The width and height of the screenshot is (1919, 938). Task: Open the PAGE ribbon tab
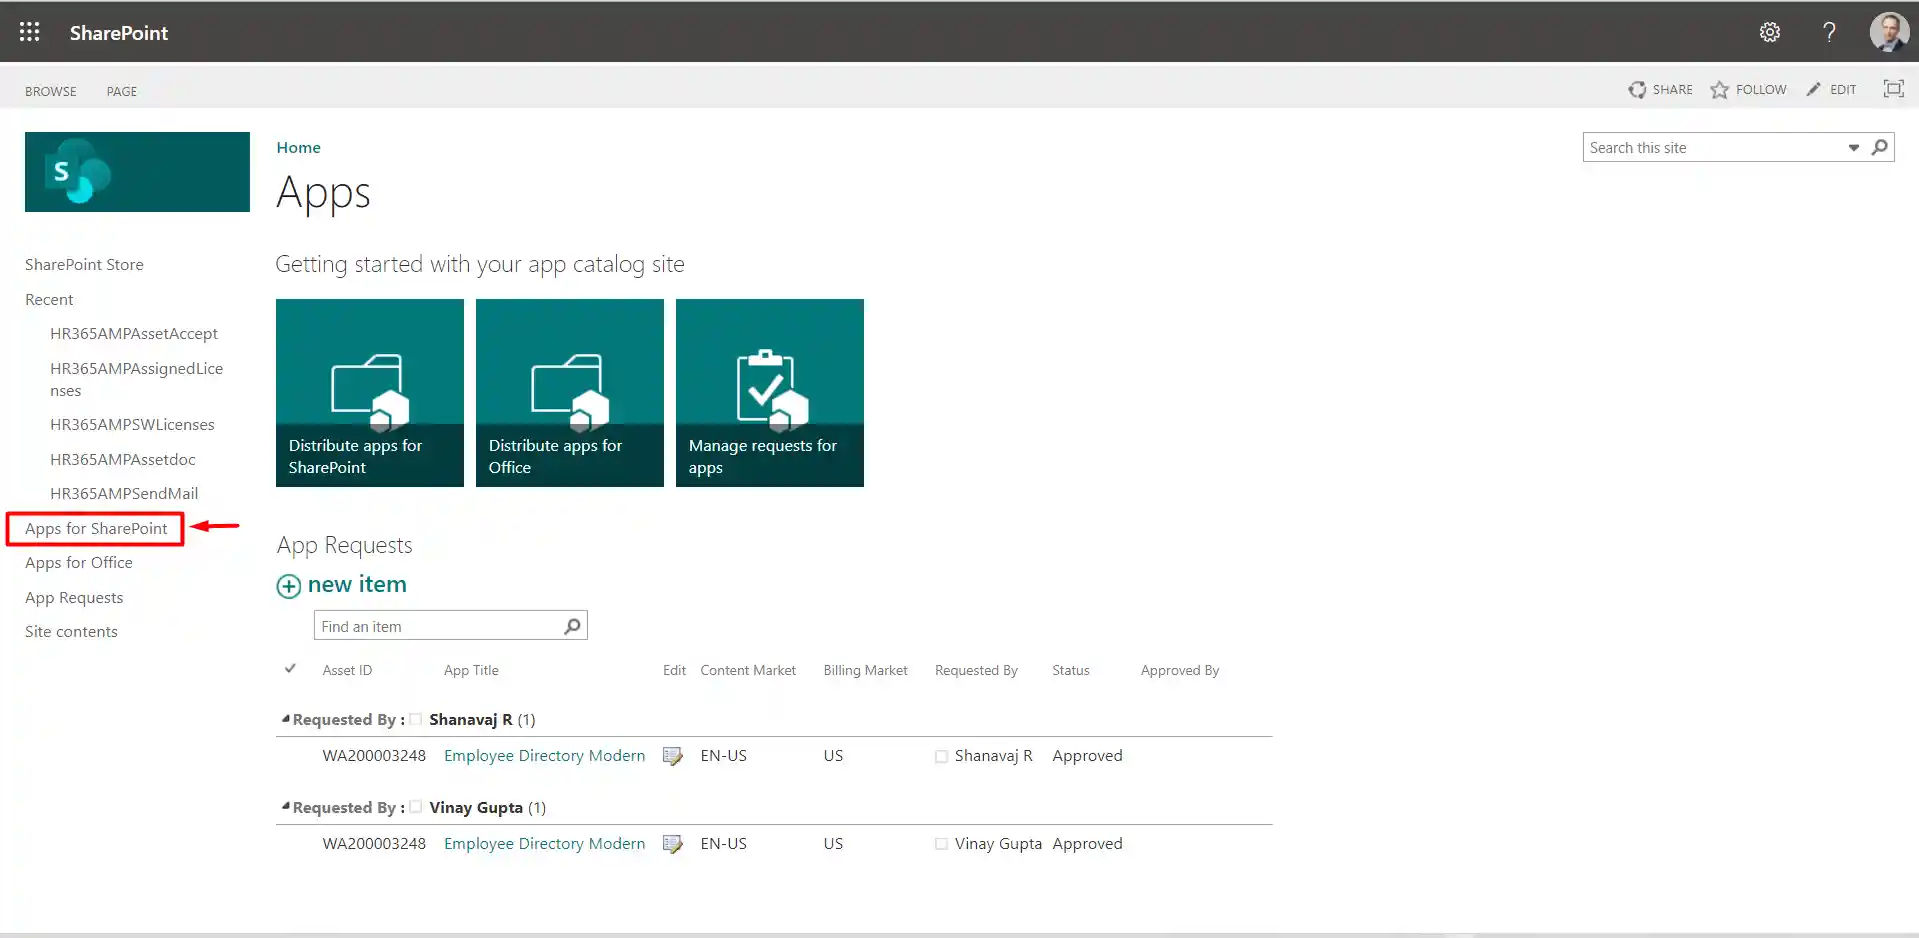click(121, 91)
